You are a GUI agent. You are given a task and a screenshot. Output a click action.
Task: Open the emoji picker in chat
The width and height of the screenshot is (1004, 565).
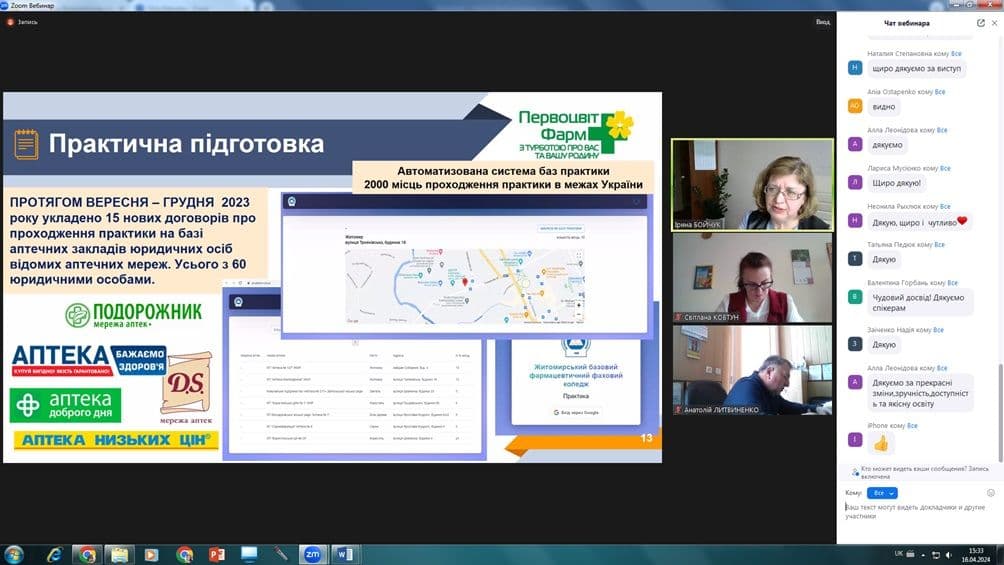991,493
